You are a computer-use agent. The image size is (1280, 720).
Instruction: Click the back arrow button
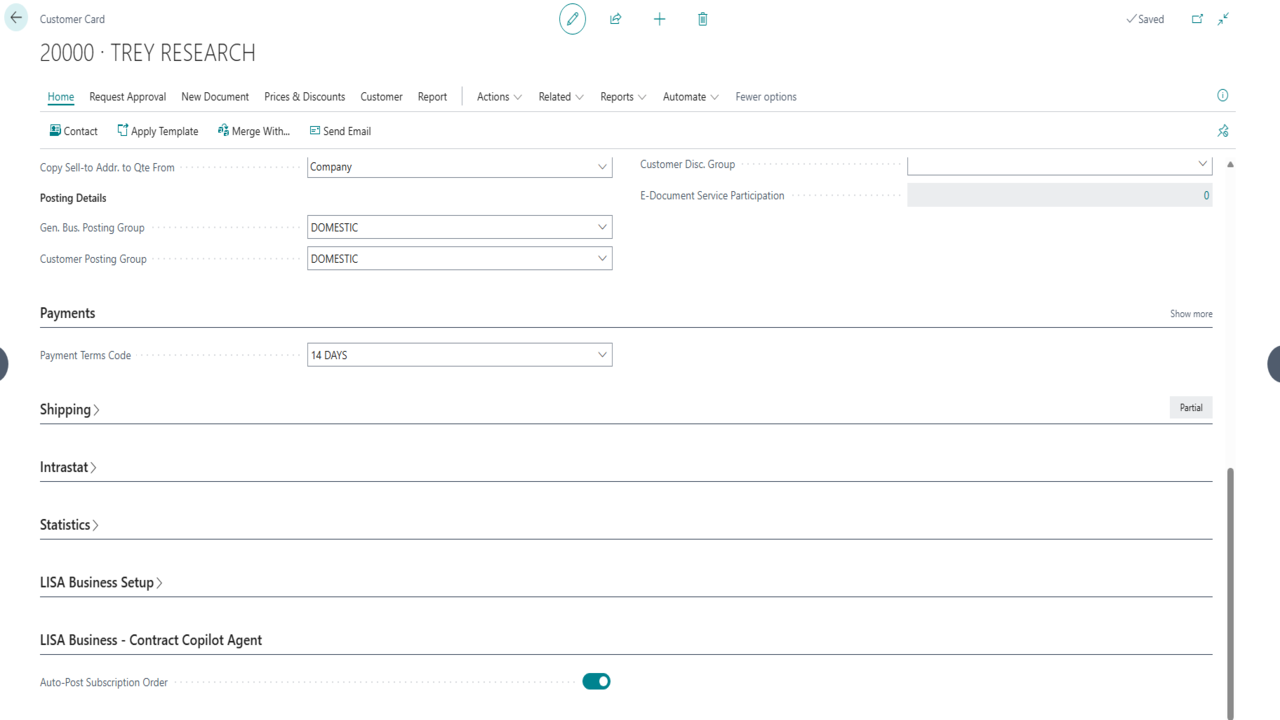coord(16,18)
